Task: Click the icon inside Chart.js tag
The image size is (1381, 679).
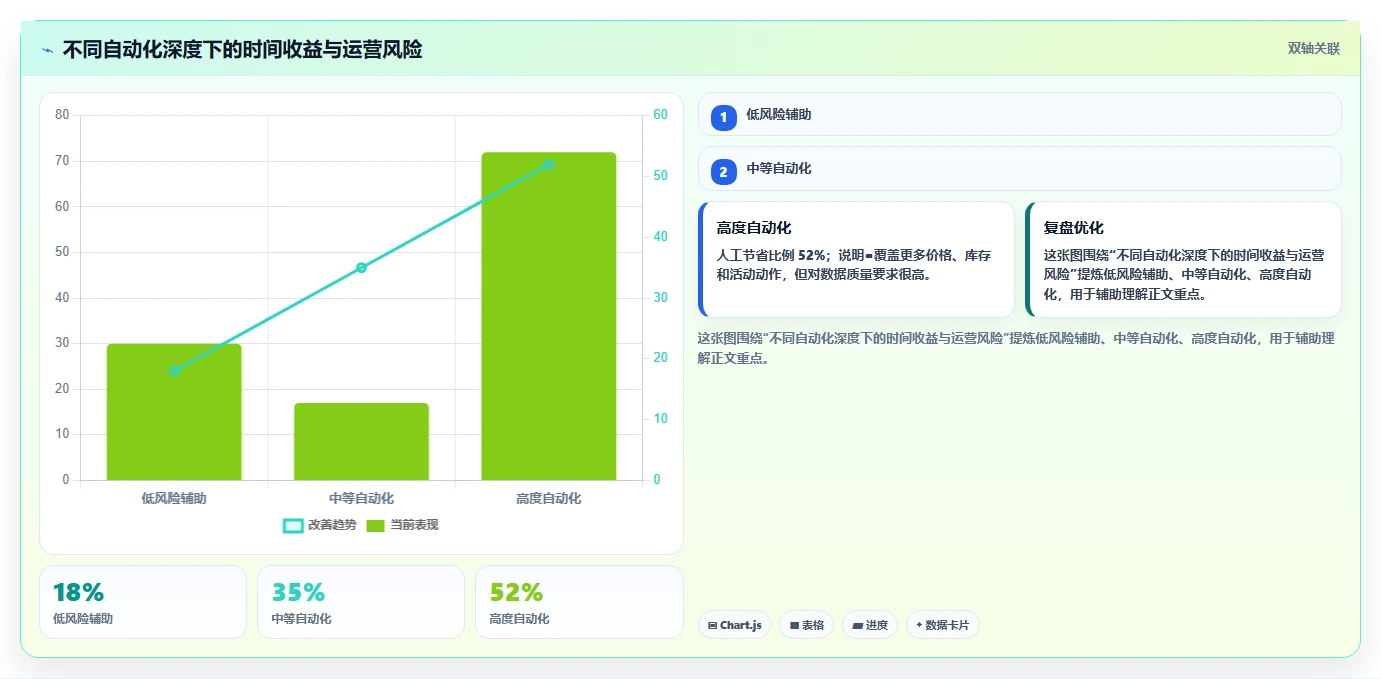Action: [x=712, y=625]
